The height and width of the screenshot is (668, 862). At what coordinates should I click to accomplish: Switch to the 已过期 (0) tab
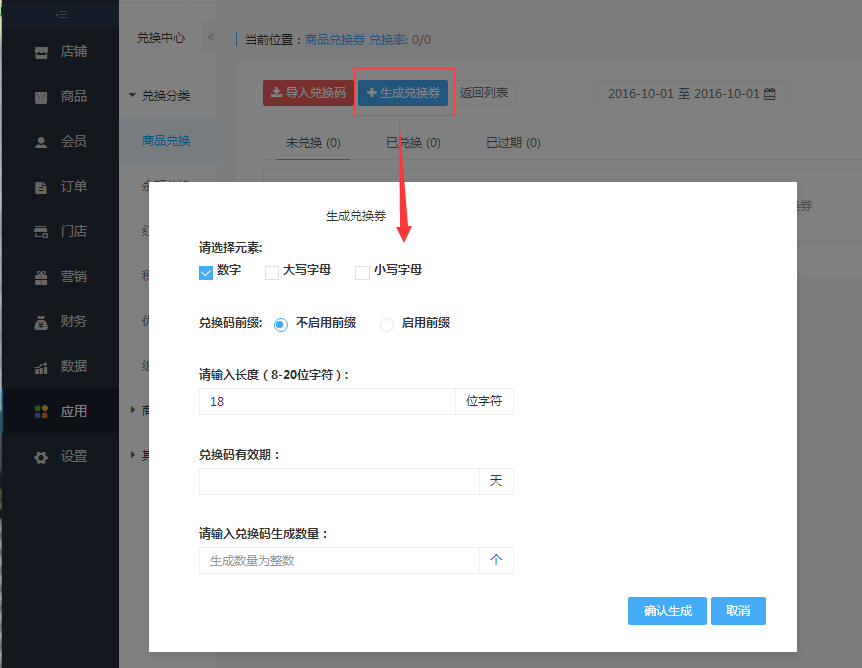tap(513, 143)
